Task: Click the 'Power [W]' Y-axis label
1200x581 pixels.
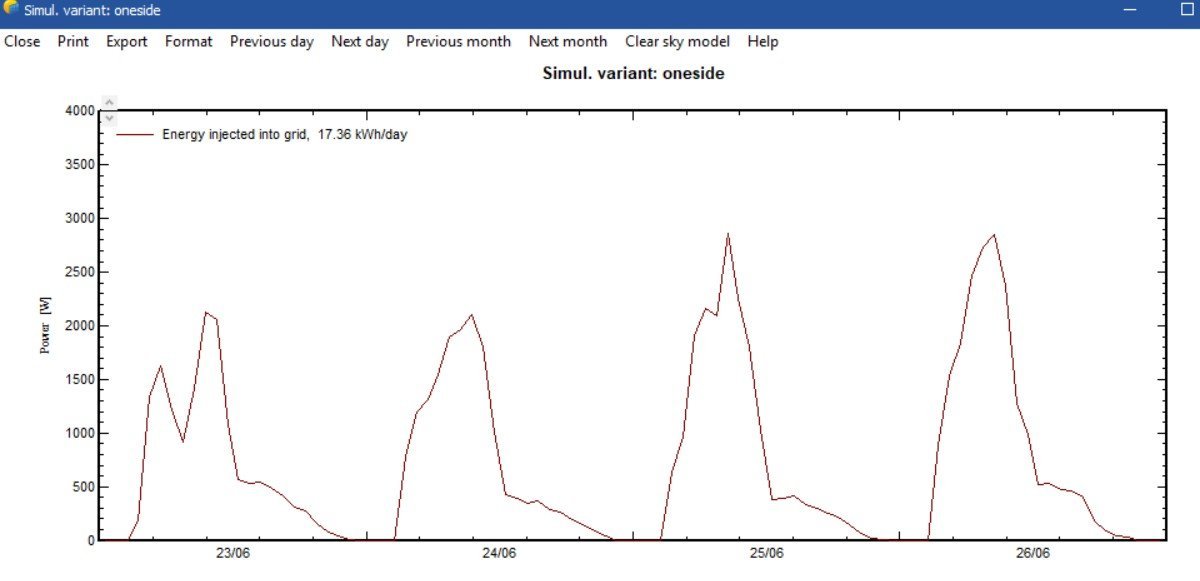Action: 45,325
